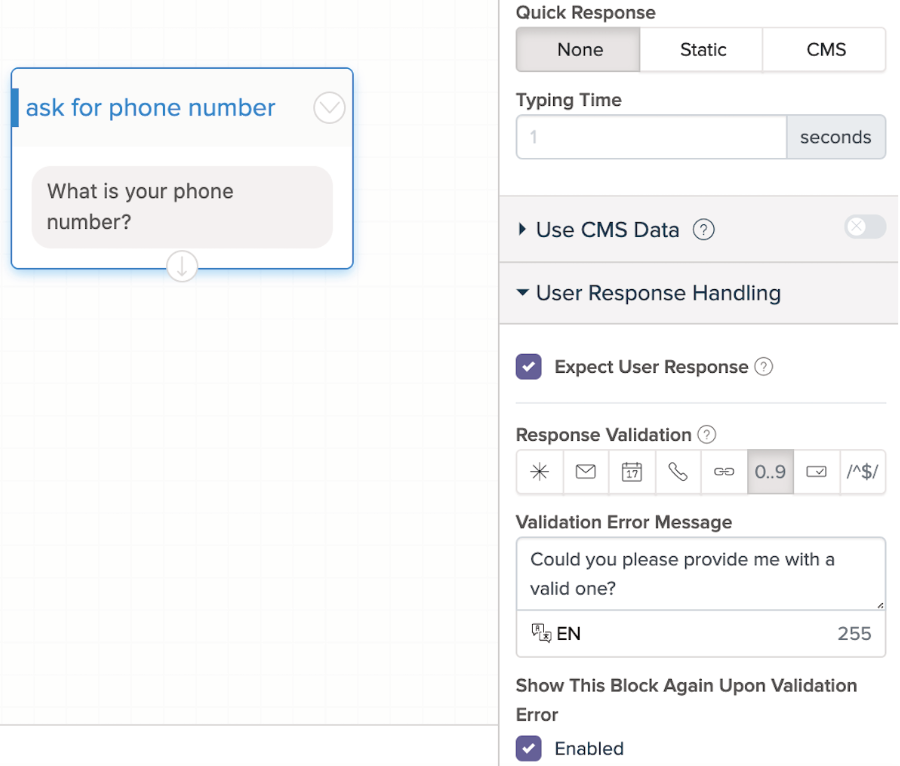
Task: Choose the email envelope validation type
Action: (x=586, y=473)
